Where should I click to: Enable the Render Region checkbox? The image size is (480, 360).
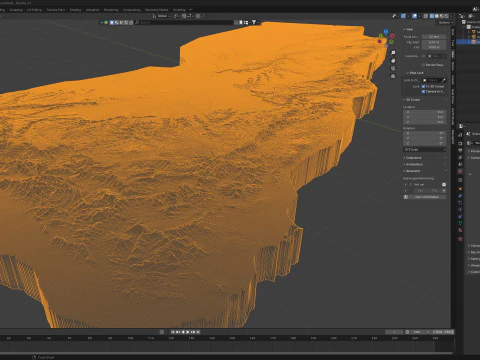424,65
